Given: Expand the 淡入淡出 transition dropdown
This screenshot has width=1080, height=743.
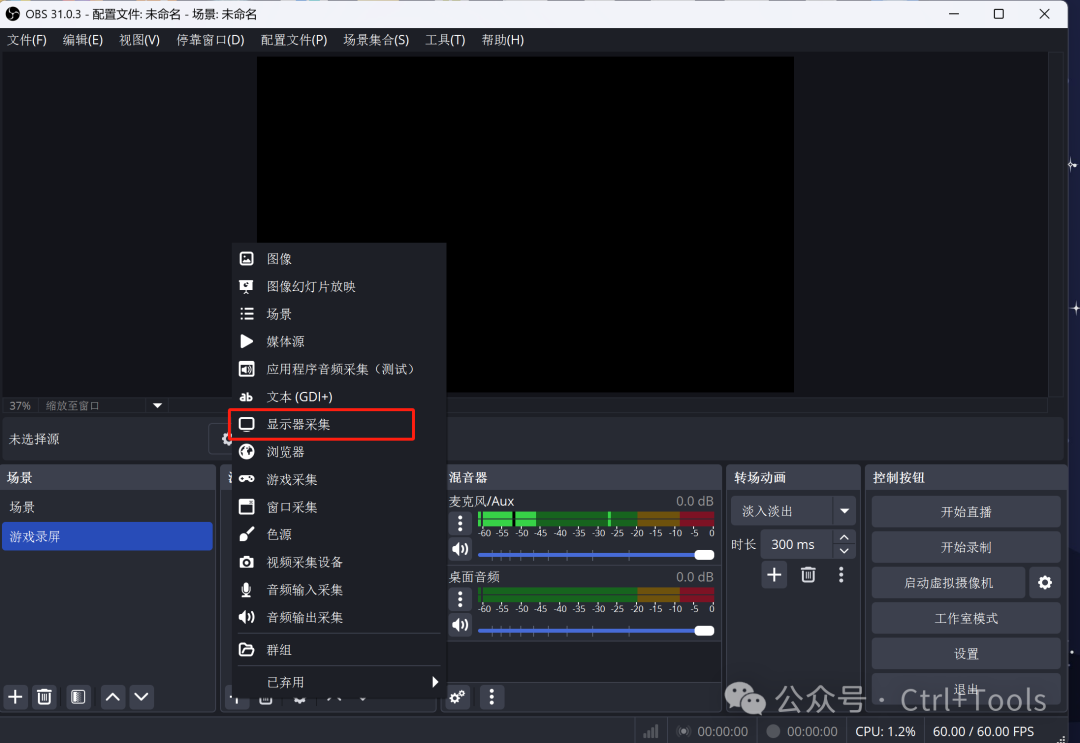Looking at the screenshot, I should (845, 511).
